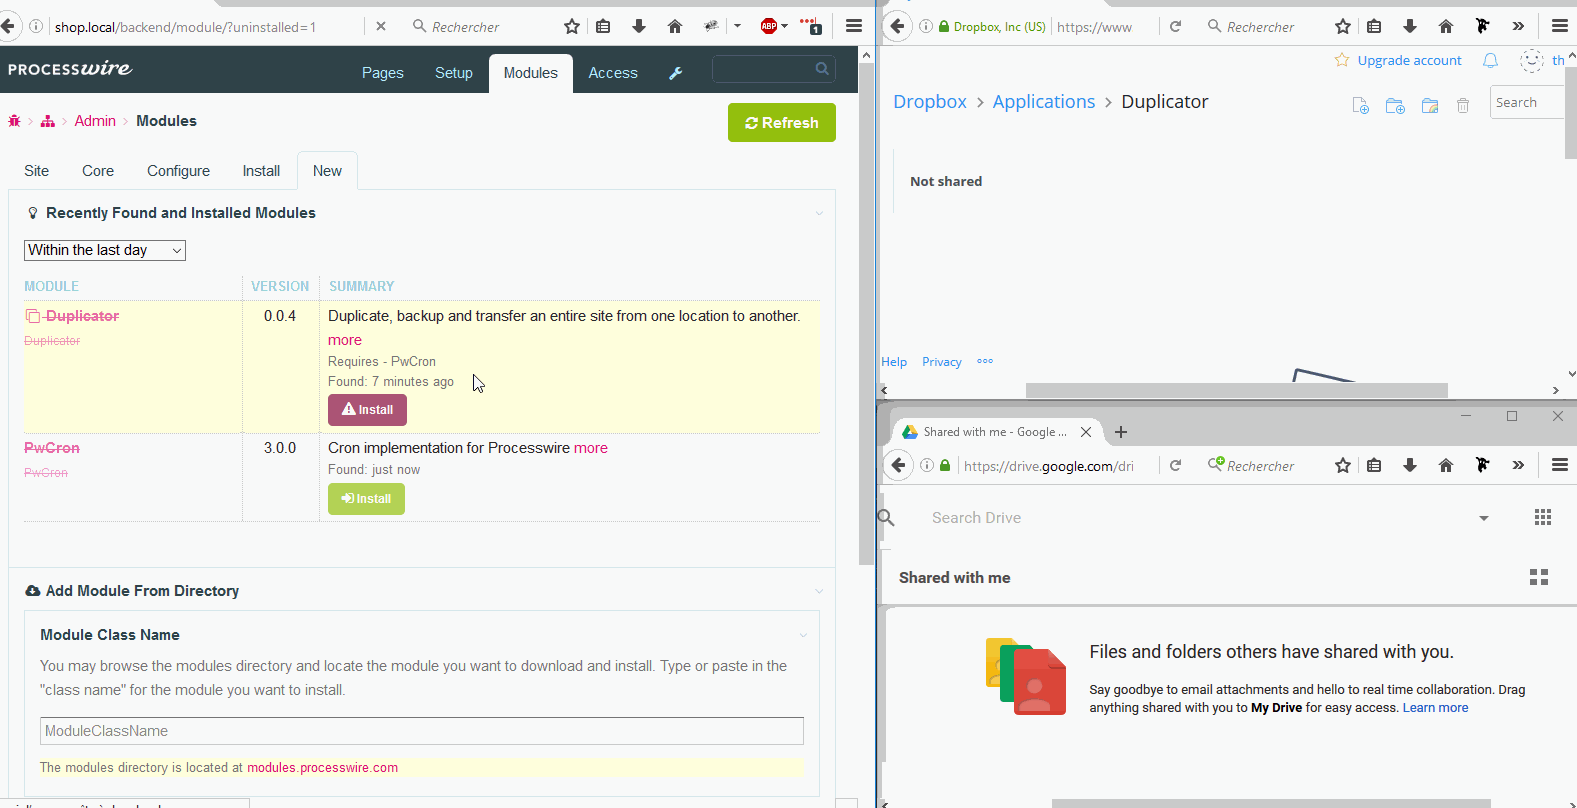
Task: Click the ProcessWire admin search magnifier icon
Action: [x=822, y=69]
